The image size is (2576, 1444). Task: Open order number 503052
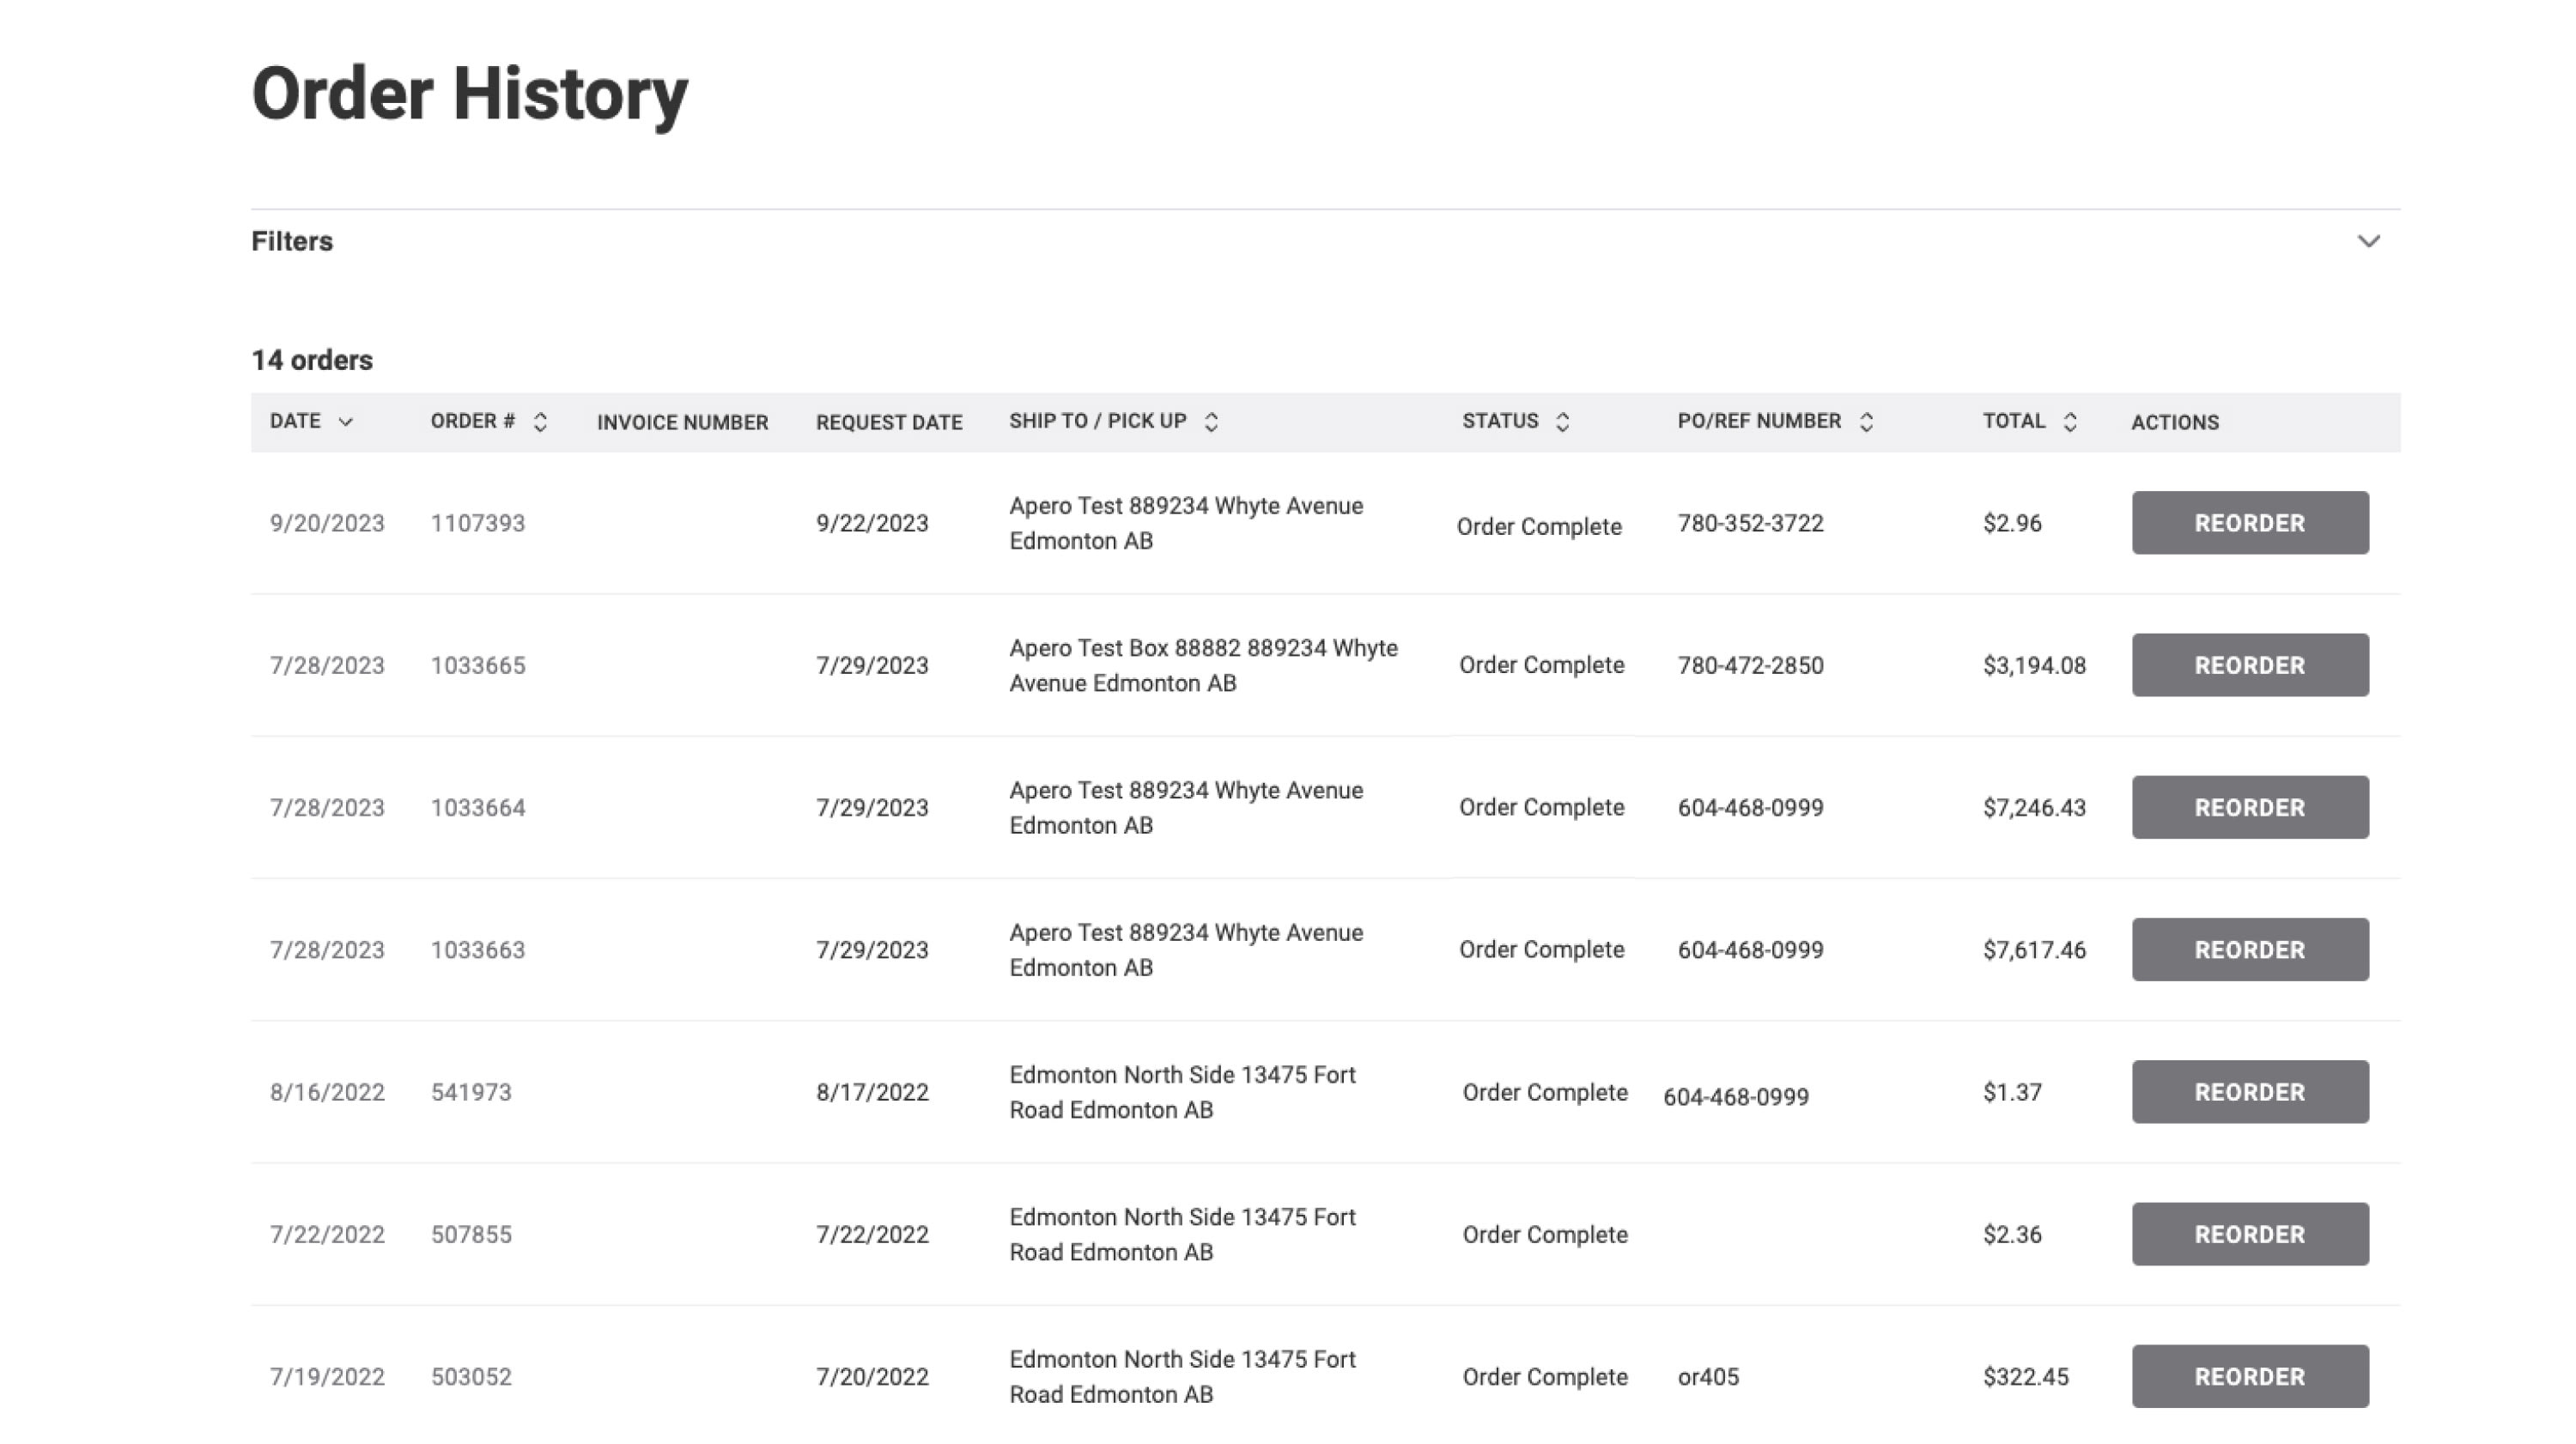(x=471, y=1376)
